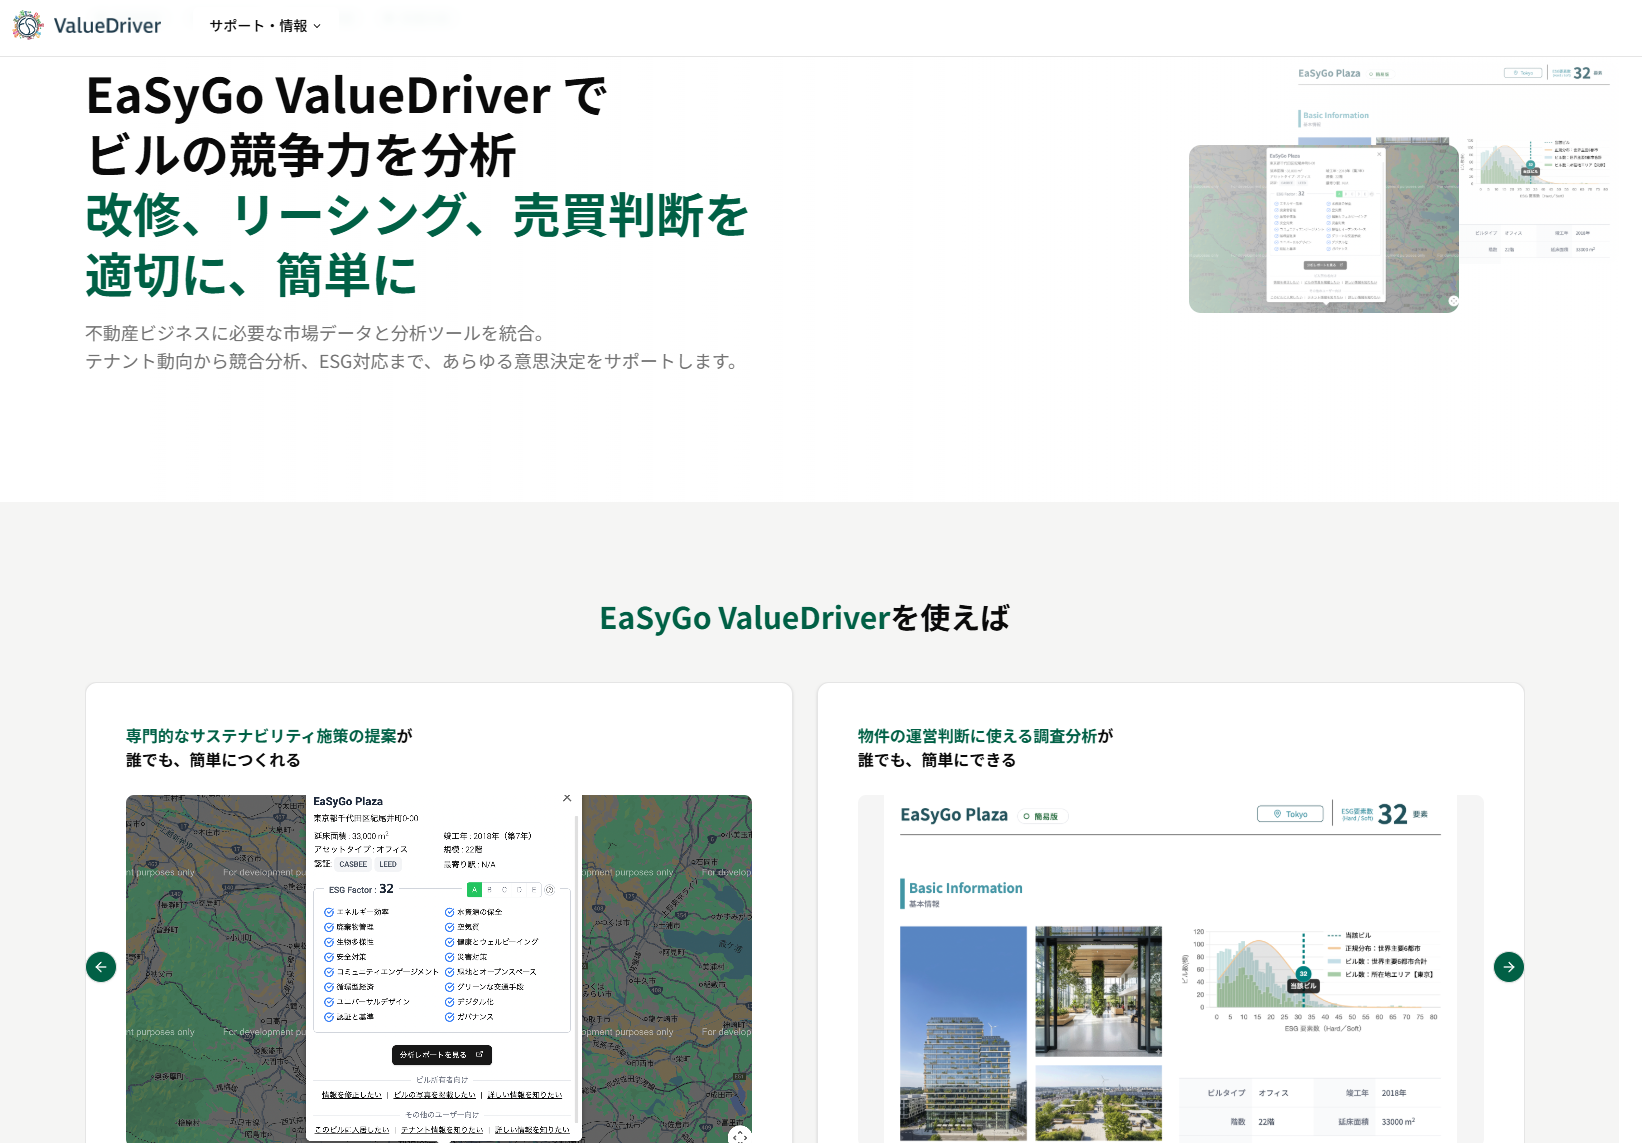This screenshot has height=1143, width=1642.
Task: Click the 32 marker on the ESG chart
Action: [x=1303, y=973]
